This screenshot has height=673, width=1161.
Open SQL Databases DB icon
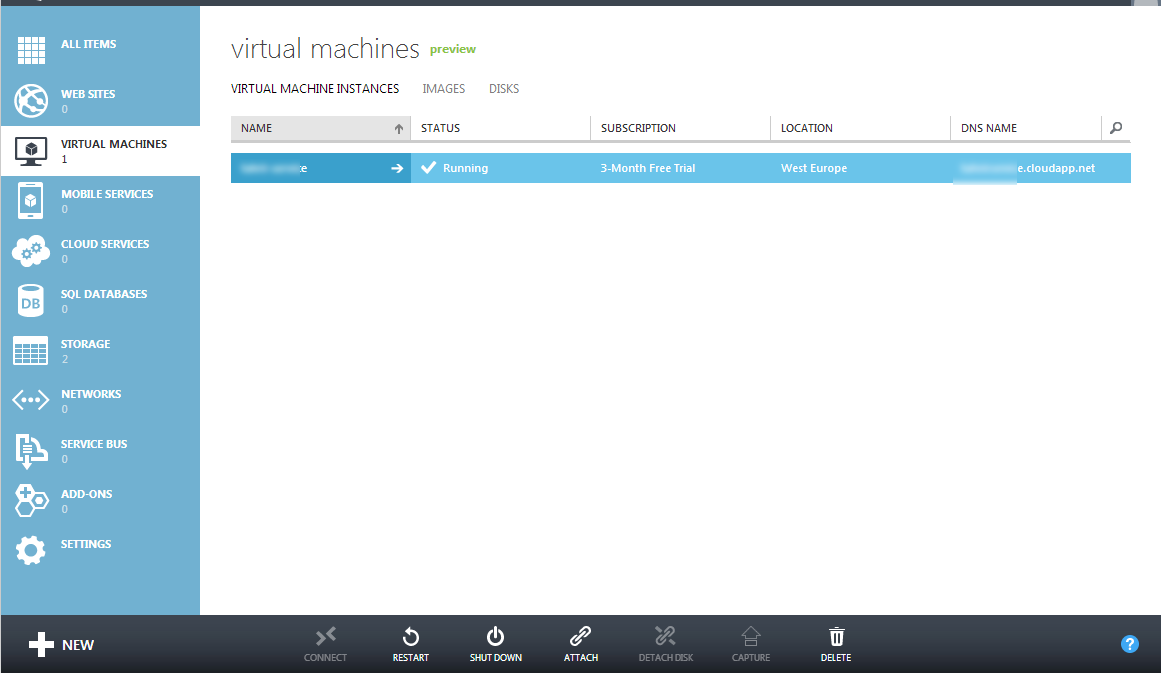(x=30, y=301)
